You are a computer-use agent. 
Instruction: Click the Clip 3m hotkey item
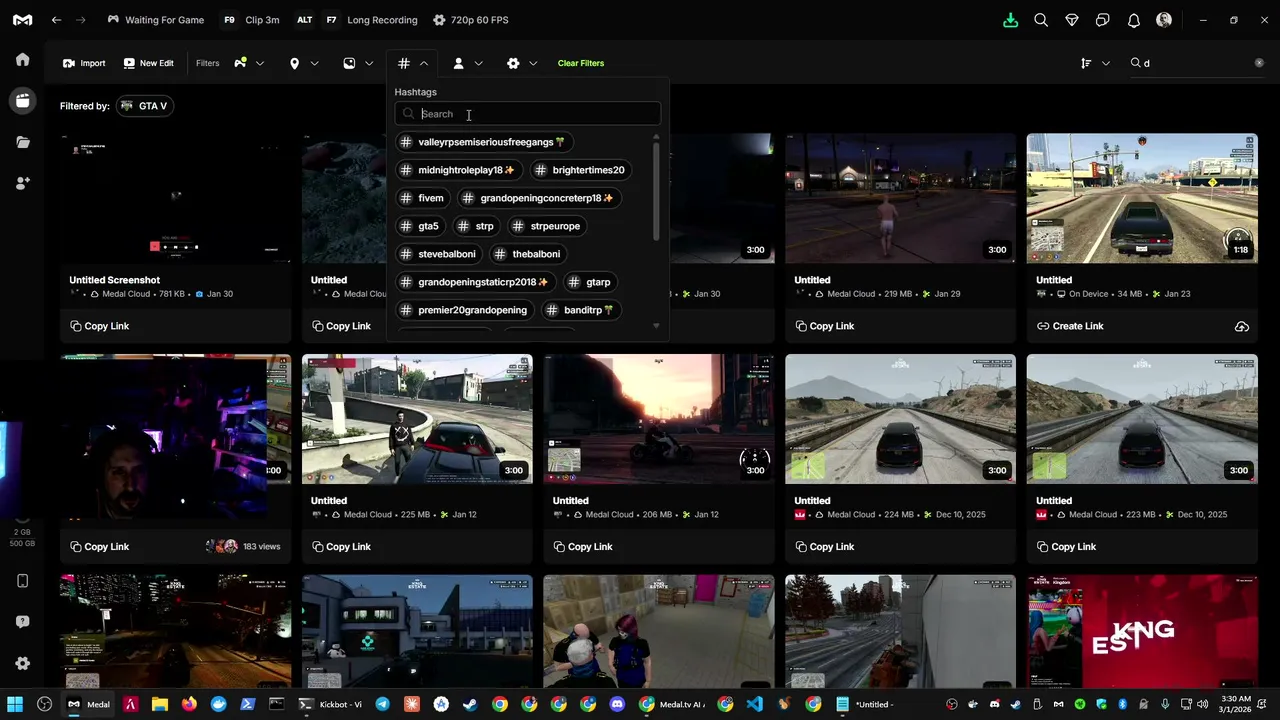coord(249,20)
